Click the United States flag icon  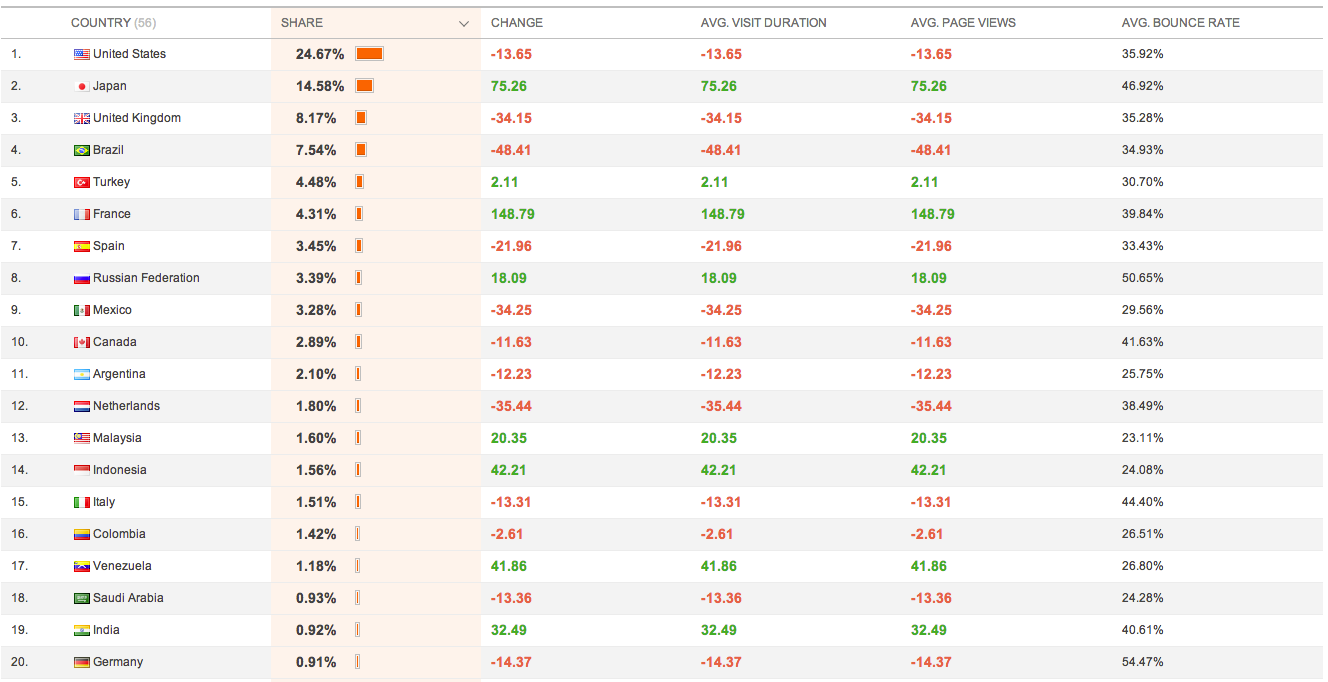[82, 54]
